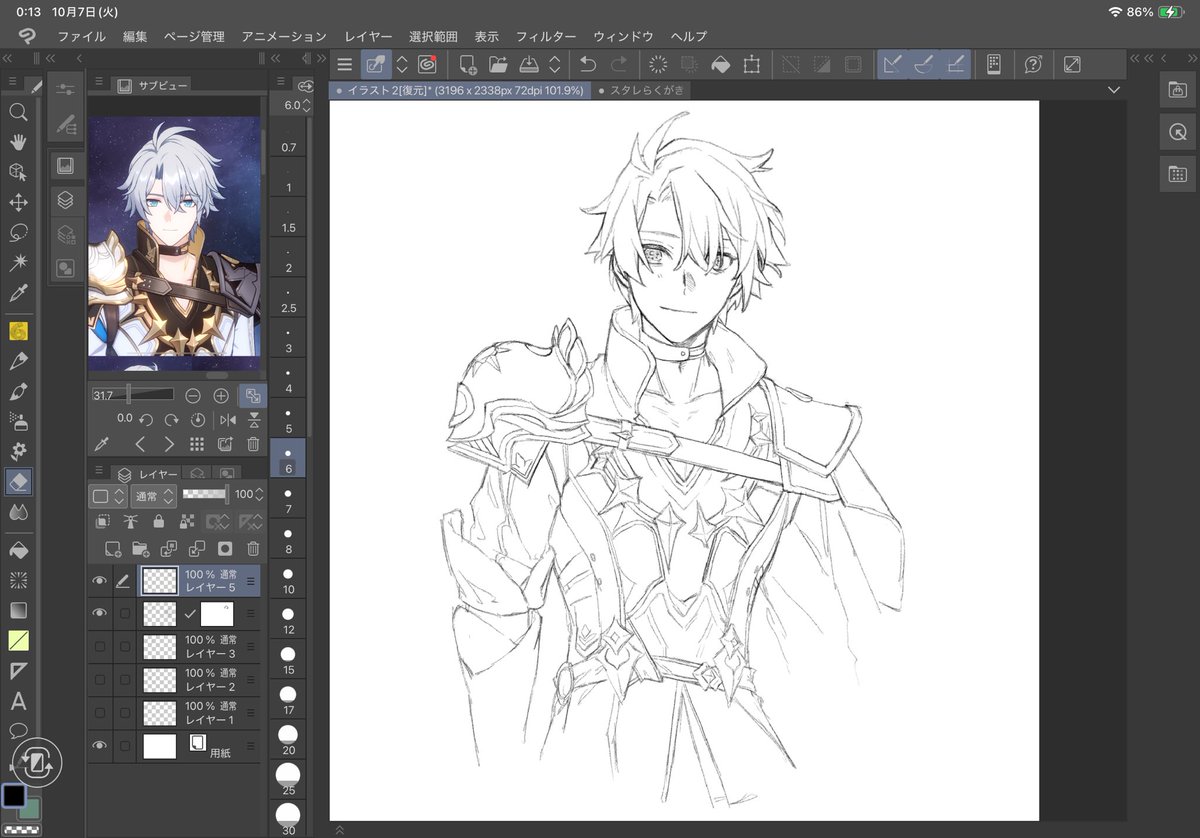Hide the 用紙 paper layer eye

click(x=99, y=745)
